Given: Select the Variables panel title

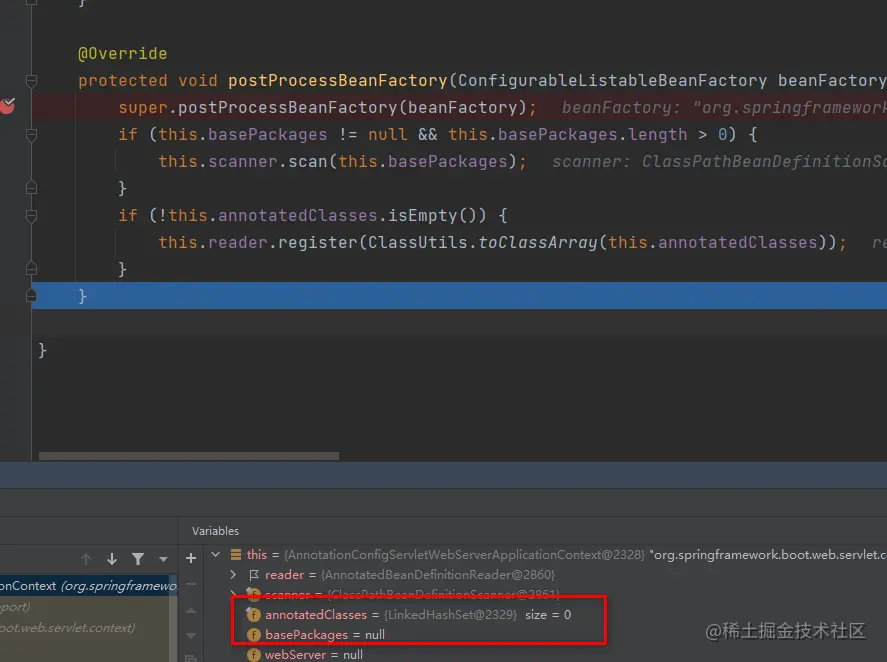Looking at the screenshot, I should coord(215,531).
